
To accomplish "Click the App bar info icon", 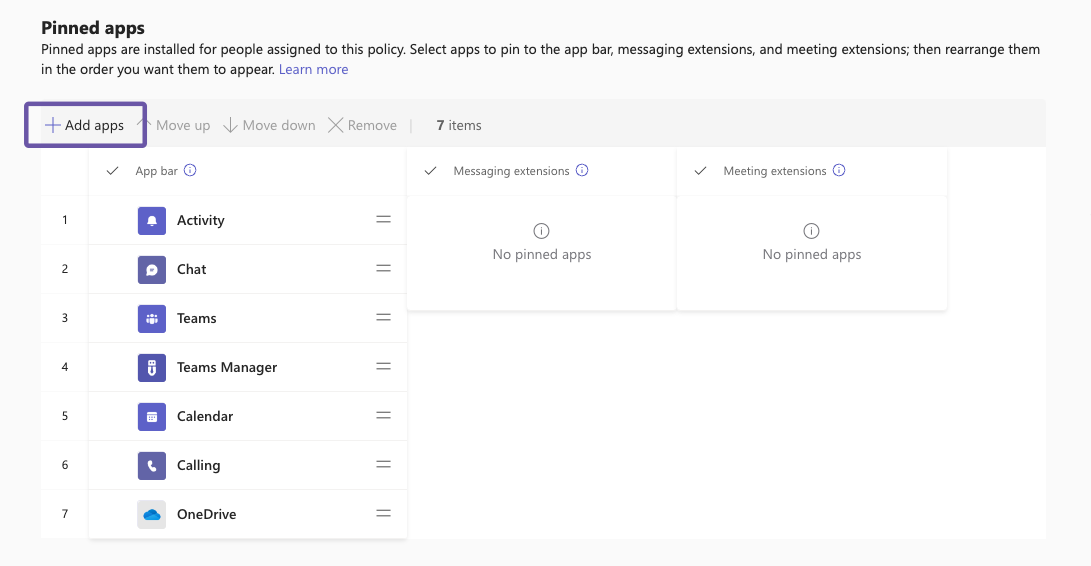I will [190, 171].
